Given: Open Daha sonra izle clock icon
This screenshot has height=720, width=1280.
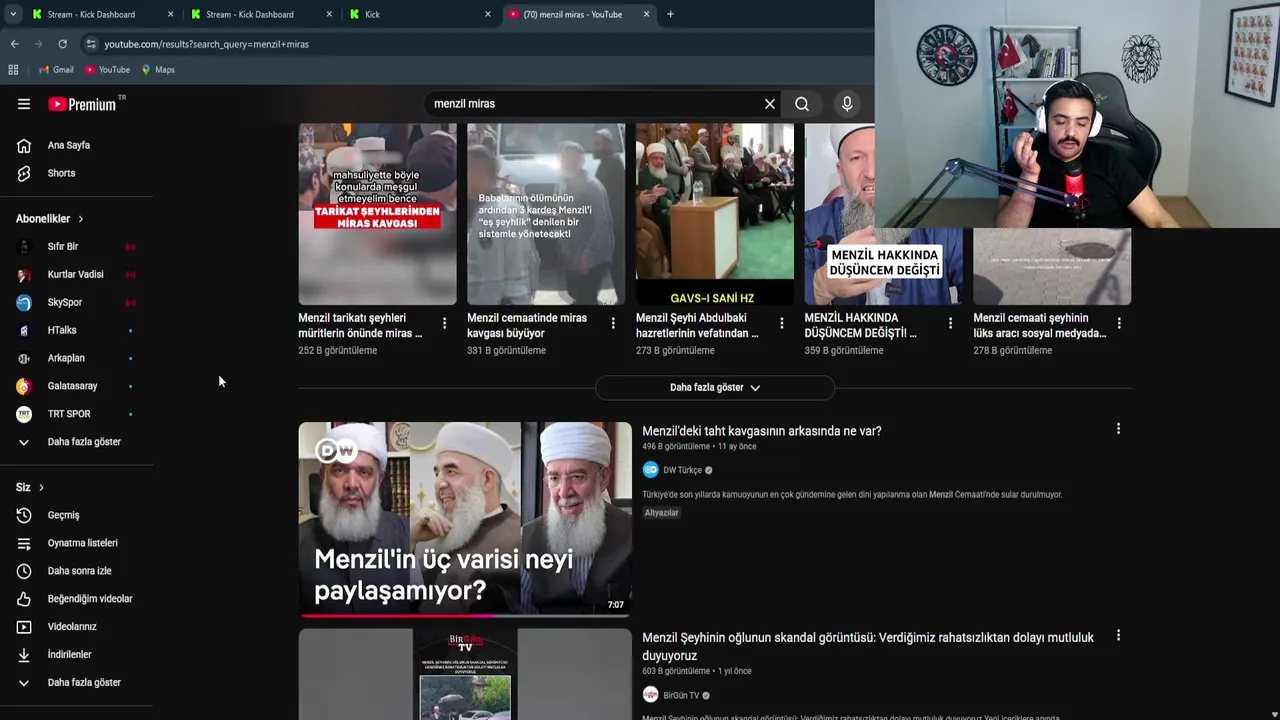Looking at the screenshot, I should point(24,571).
